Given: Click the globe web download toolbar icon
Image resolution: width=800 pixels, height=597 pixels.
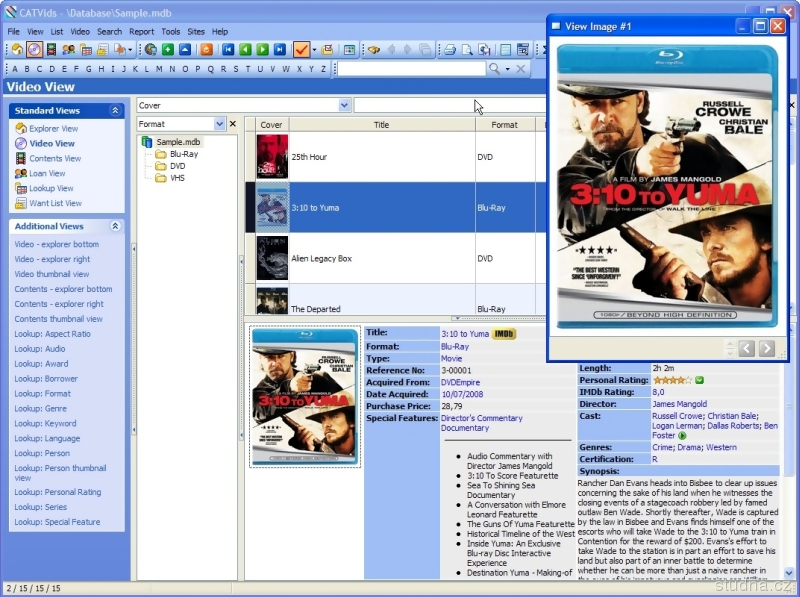Looking at the screenshot, I should point(151,49).
